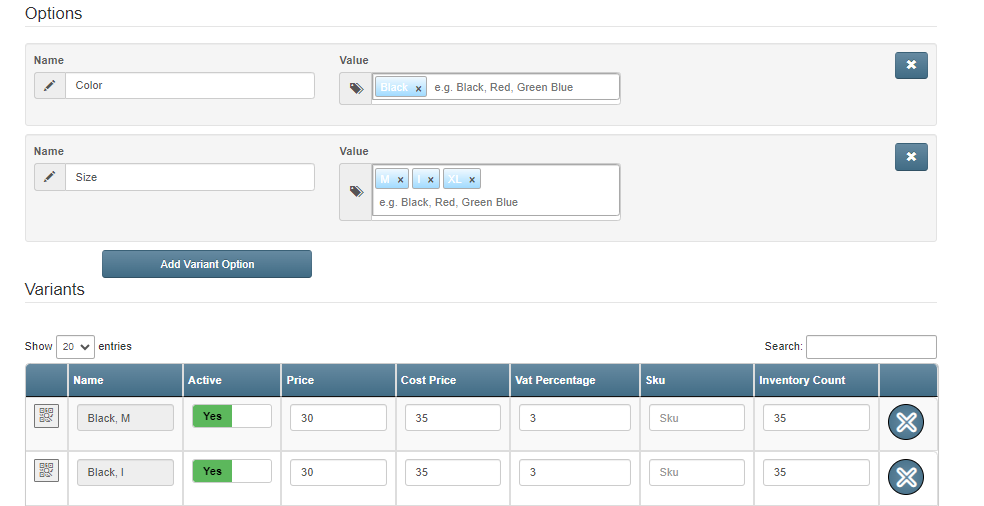Click the Sku field for Black, M
The image size is (984, 506).
point(696,418)
